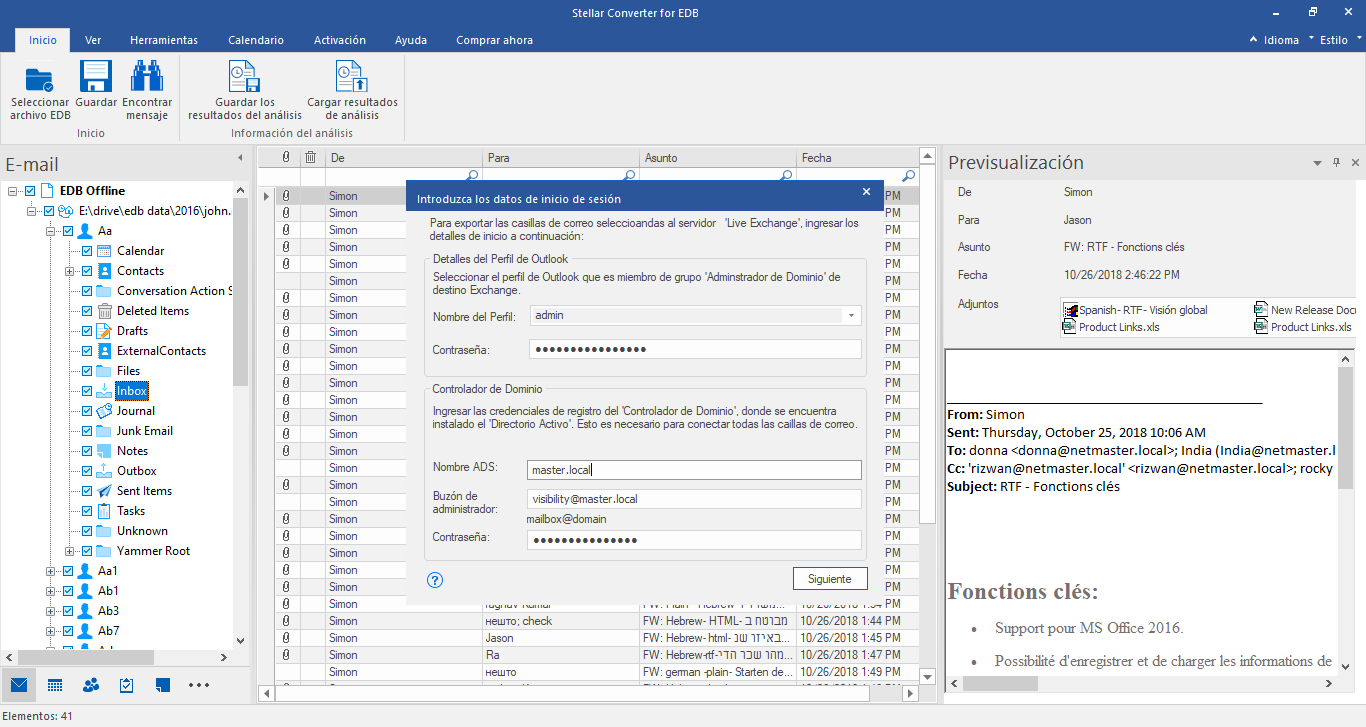
Task: Toggle Sent Items checkbox
Action: tap(87, 491)
